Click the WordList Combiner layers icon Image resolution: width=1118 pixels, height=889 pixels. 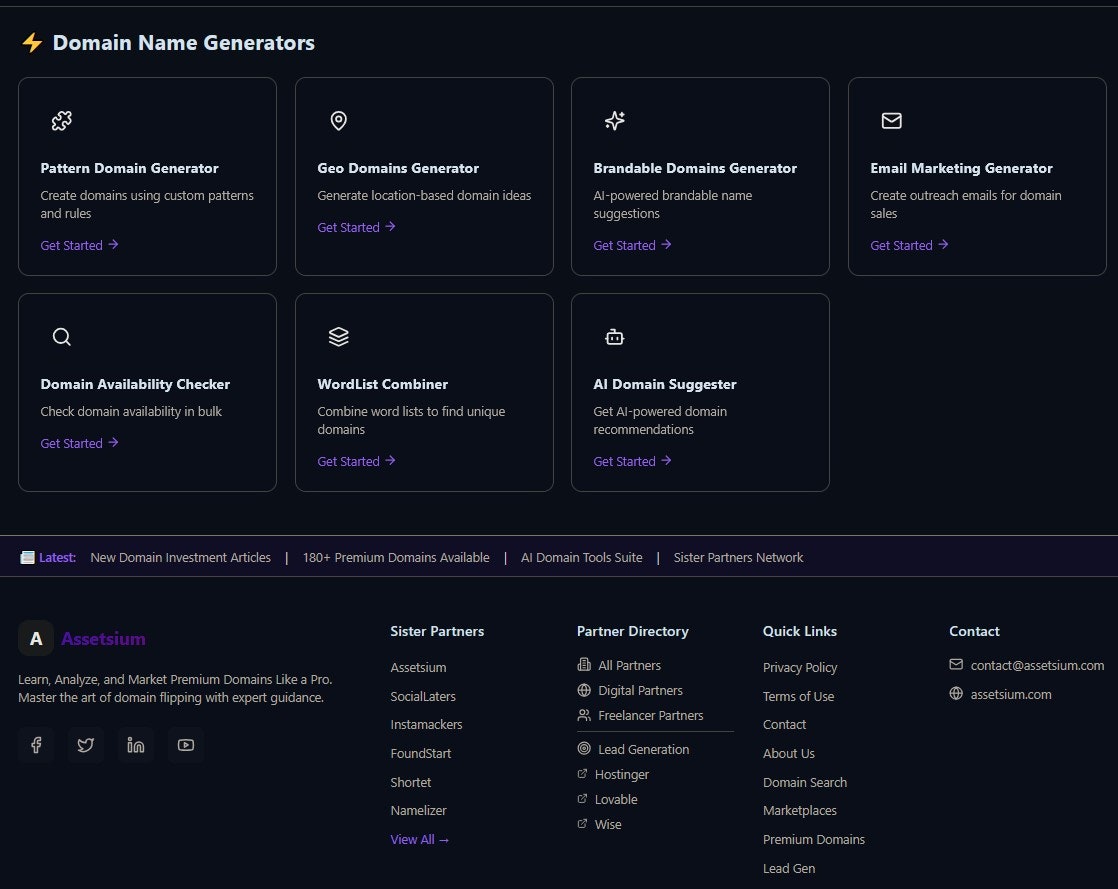[x=338, y=337]
